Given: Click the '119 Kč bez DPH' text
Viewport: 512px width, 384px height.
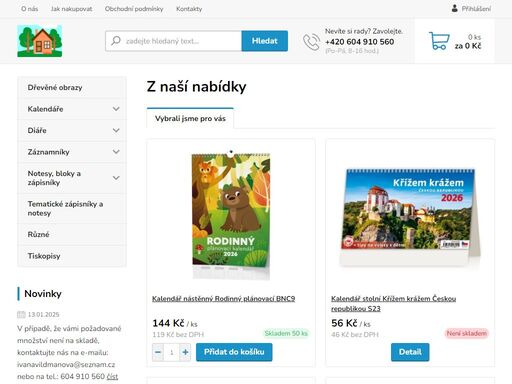Looking at the screenshot, I should [x=178, y=334].
